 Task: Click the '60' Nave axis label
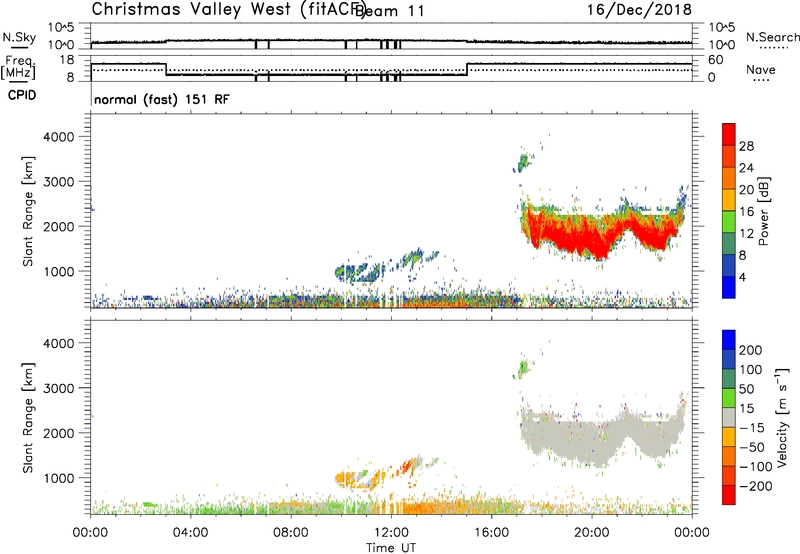716,60
